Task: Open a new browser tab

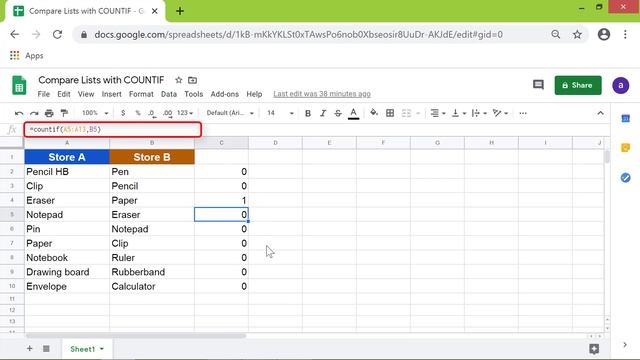Action: coord(180,11)
